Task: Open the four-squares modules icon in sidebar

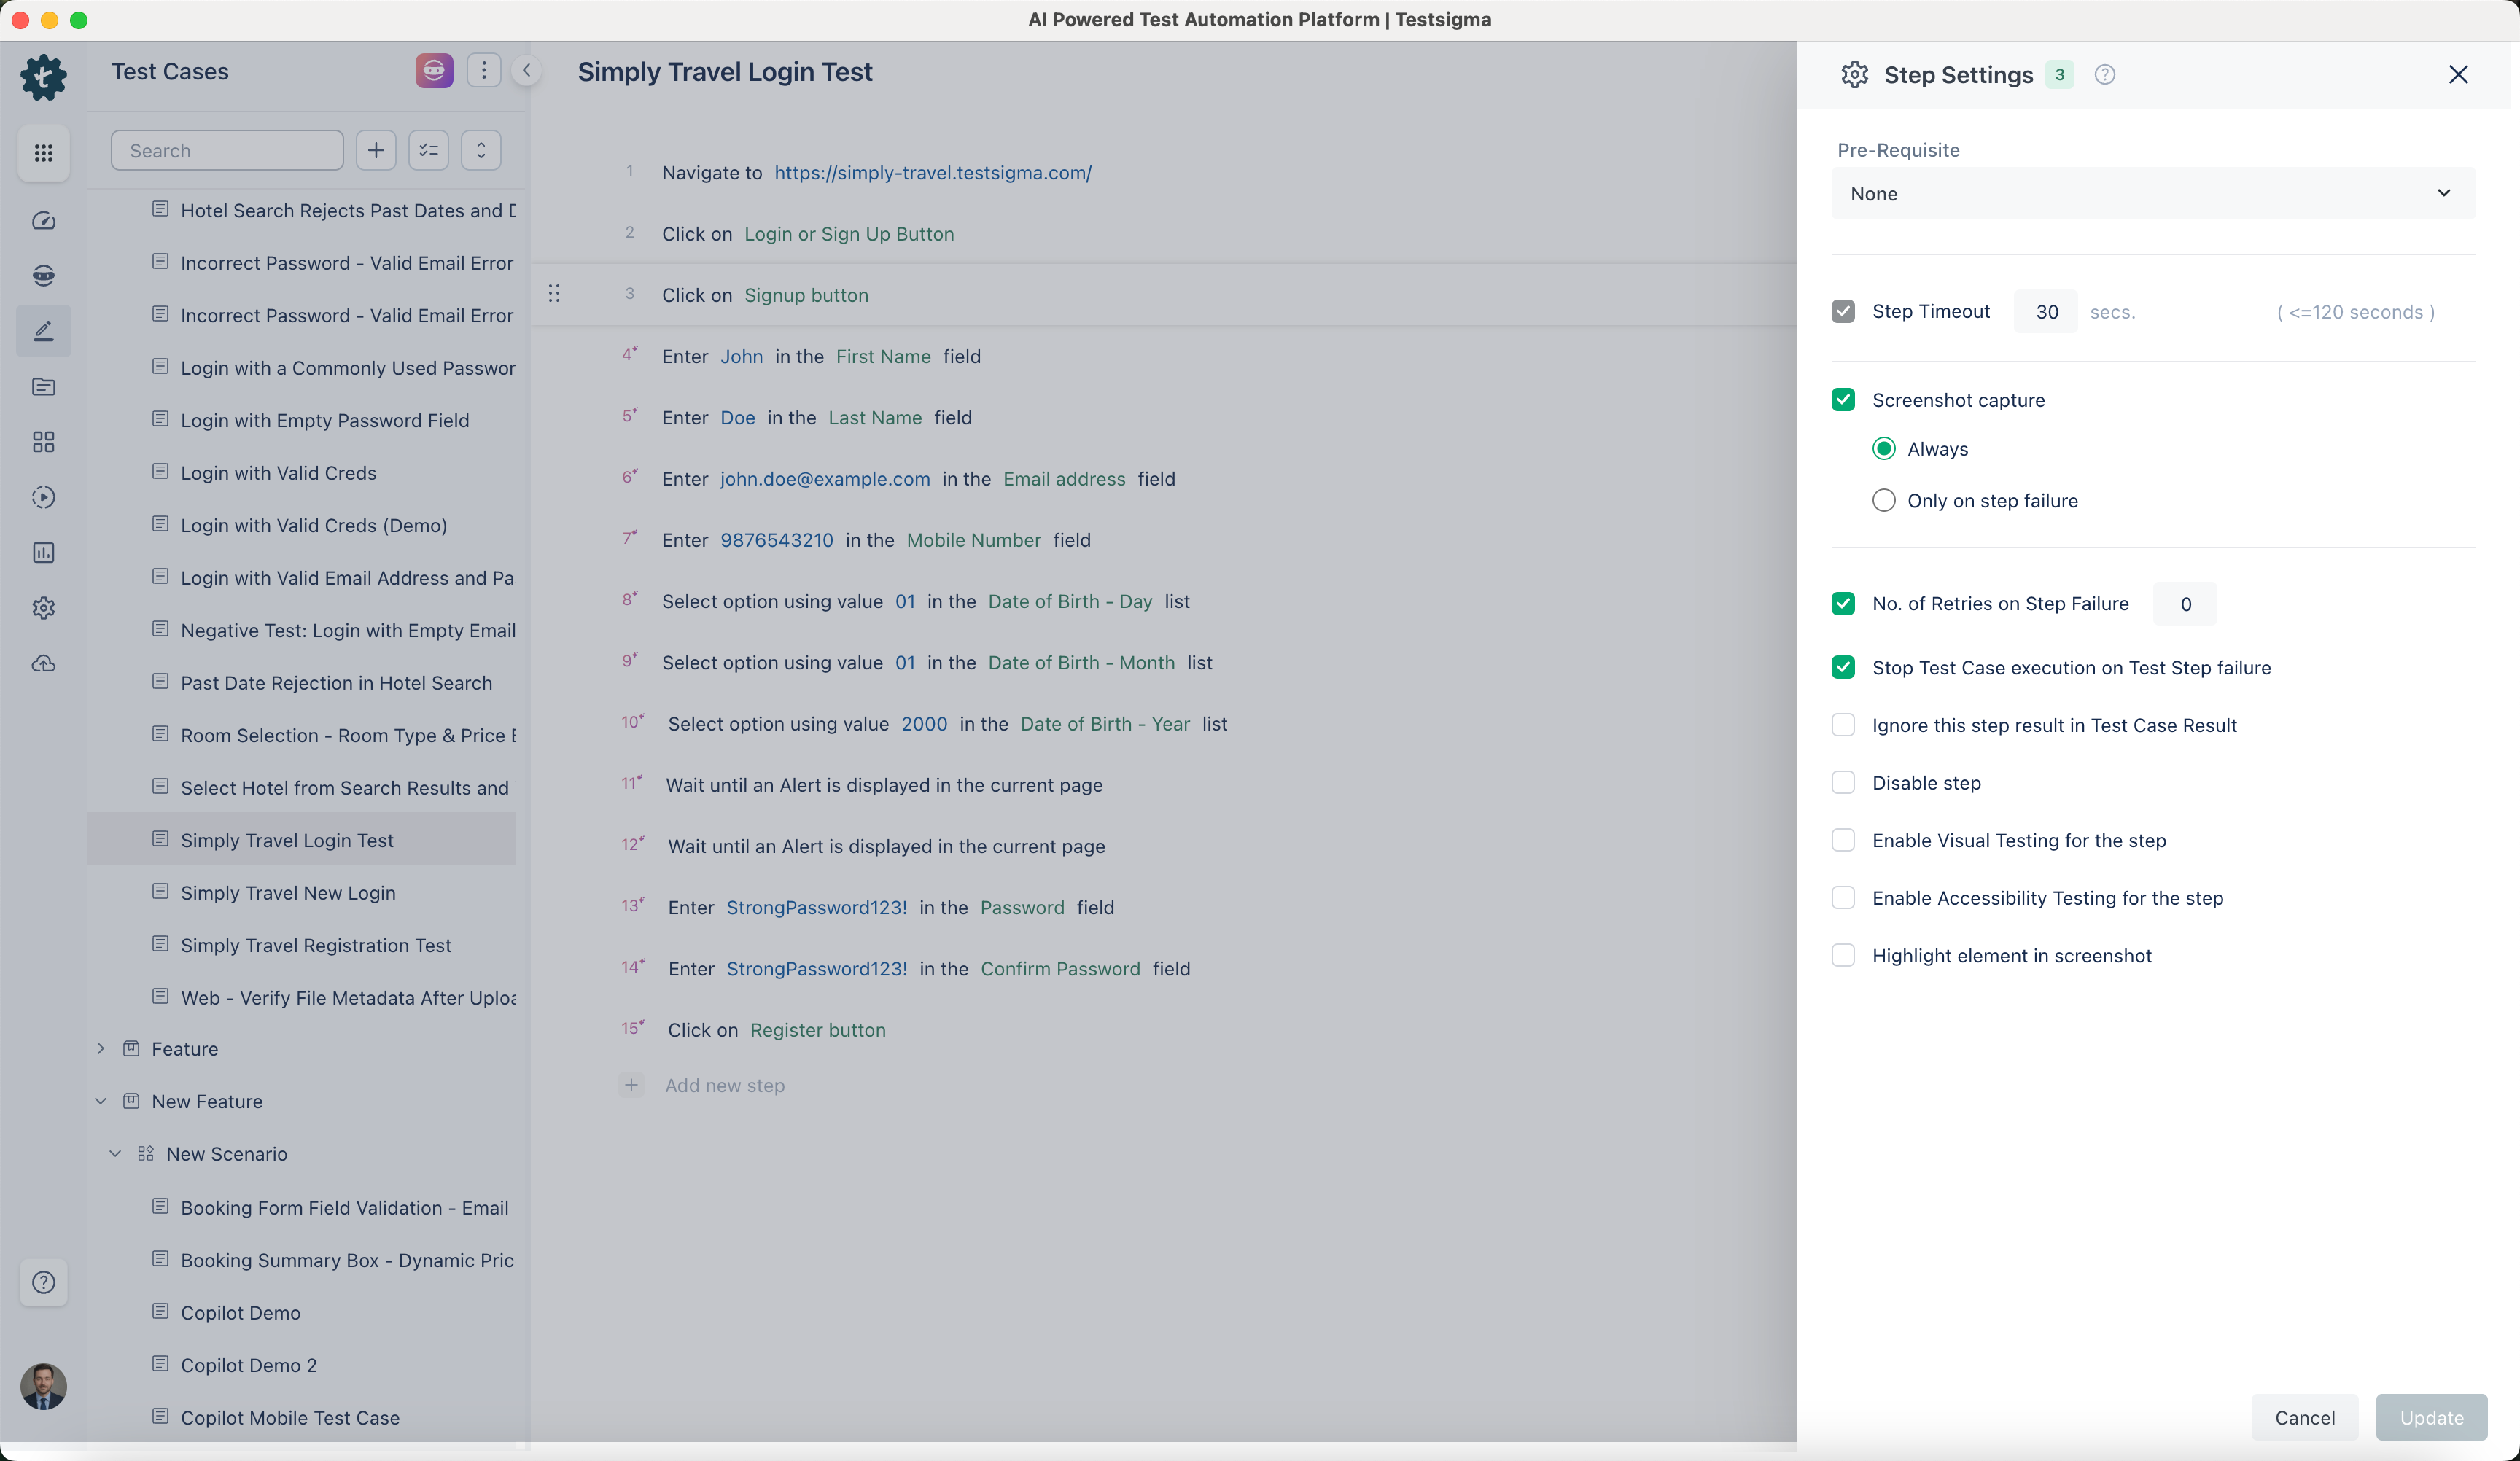Action: click(43, 442)
